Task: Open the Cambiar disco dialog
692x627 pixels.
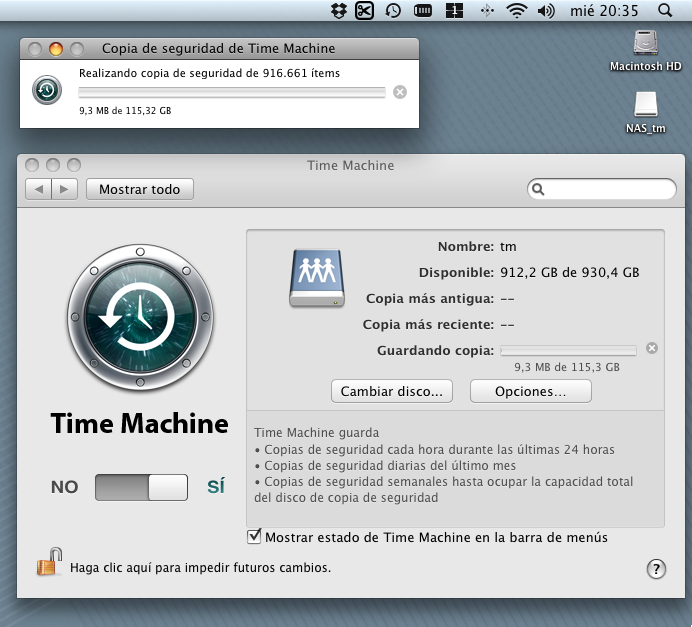Action: pos(392,391)
